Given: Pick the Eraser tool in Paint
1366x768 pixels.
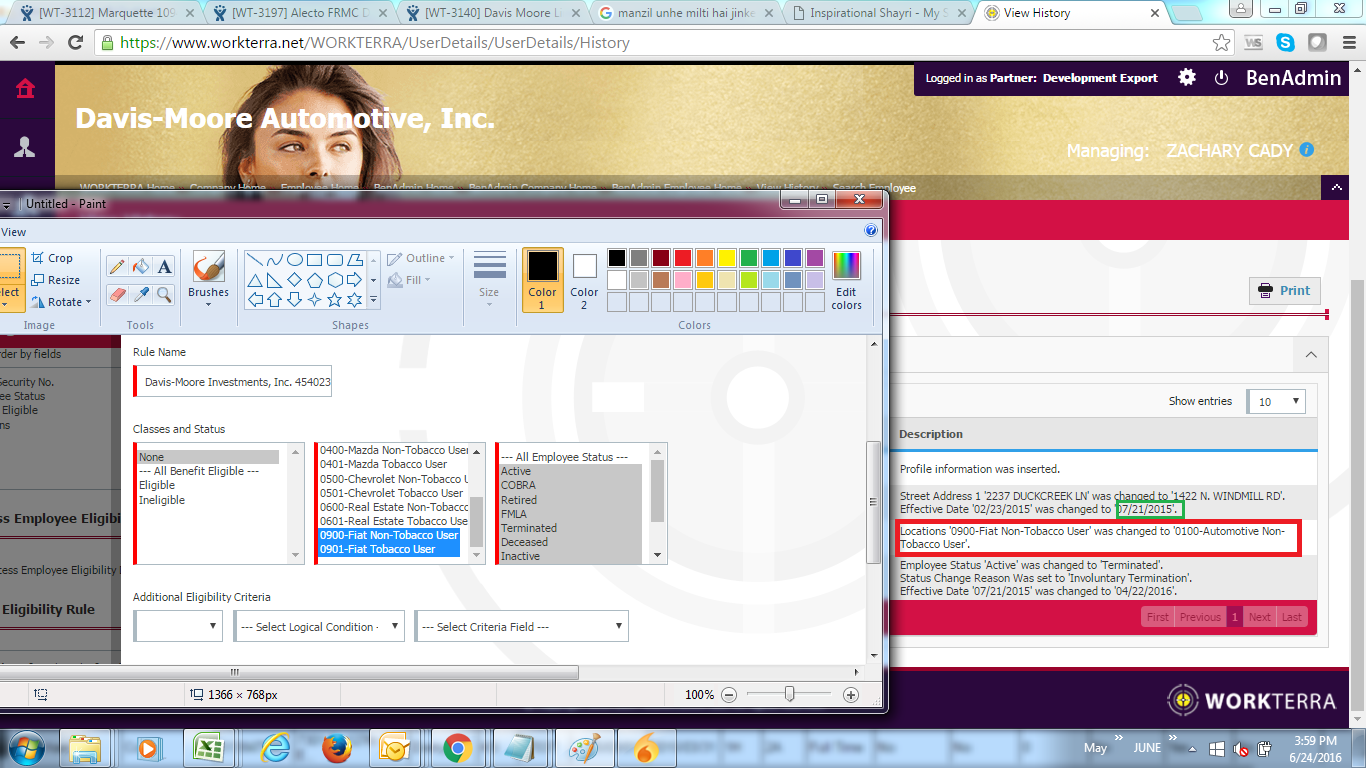Looking at the screenshot, I should tap(117, 294).
